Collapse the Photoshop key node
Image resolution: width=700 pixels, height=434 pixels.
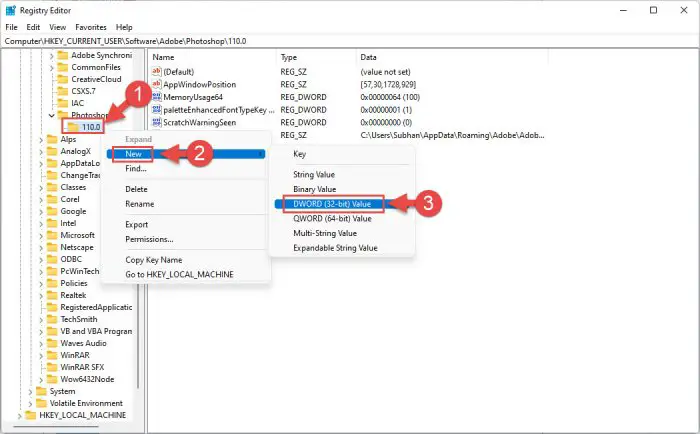tap(52, 115)
